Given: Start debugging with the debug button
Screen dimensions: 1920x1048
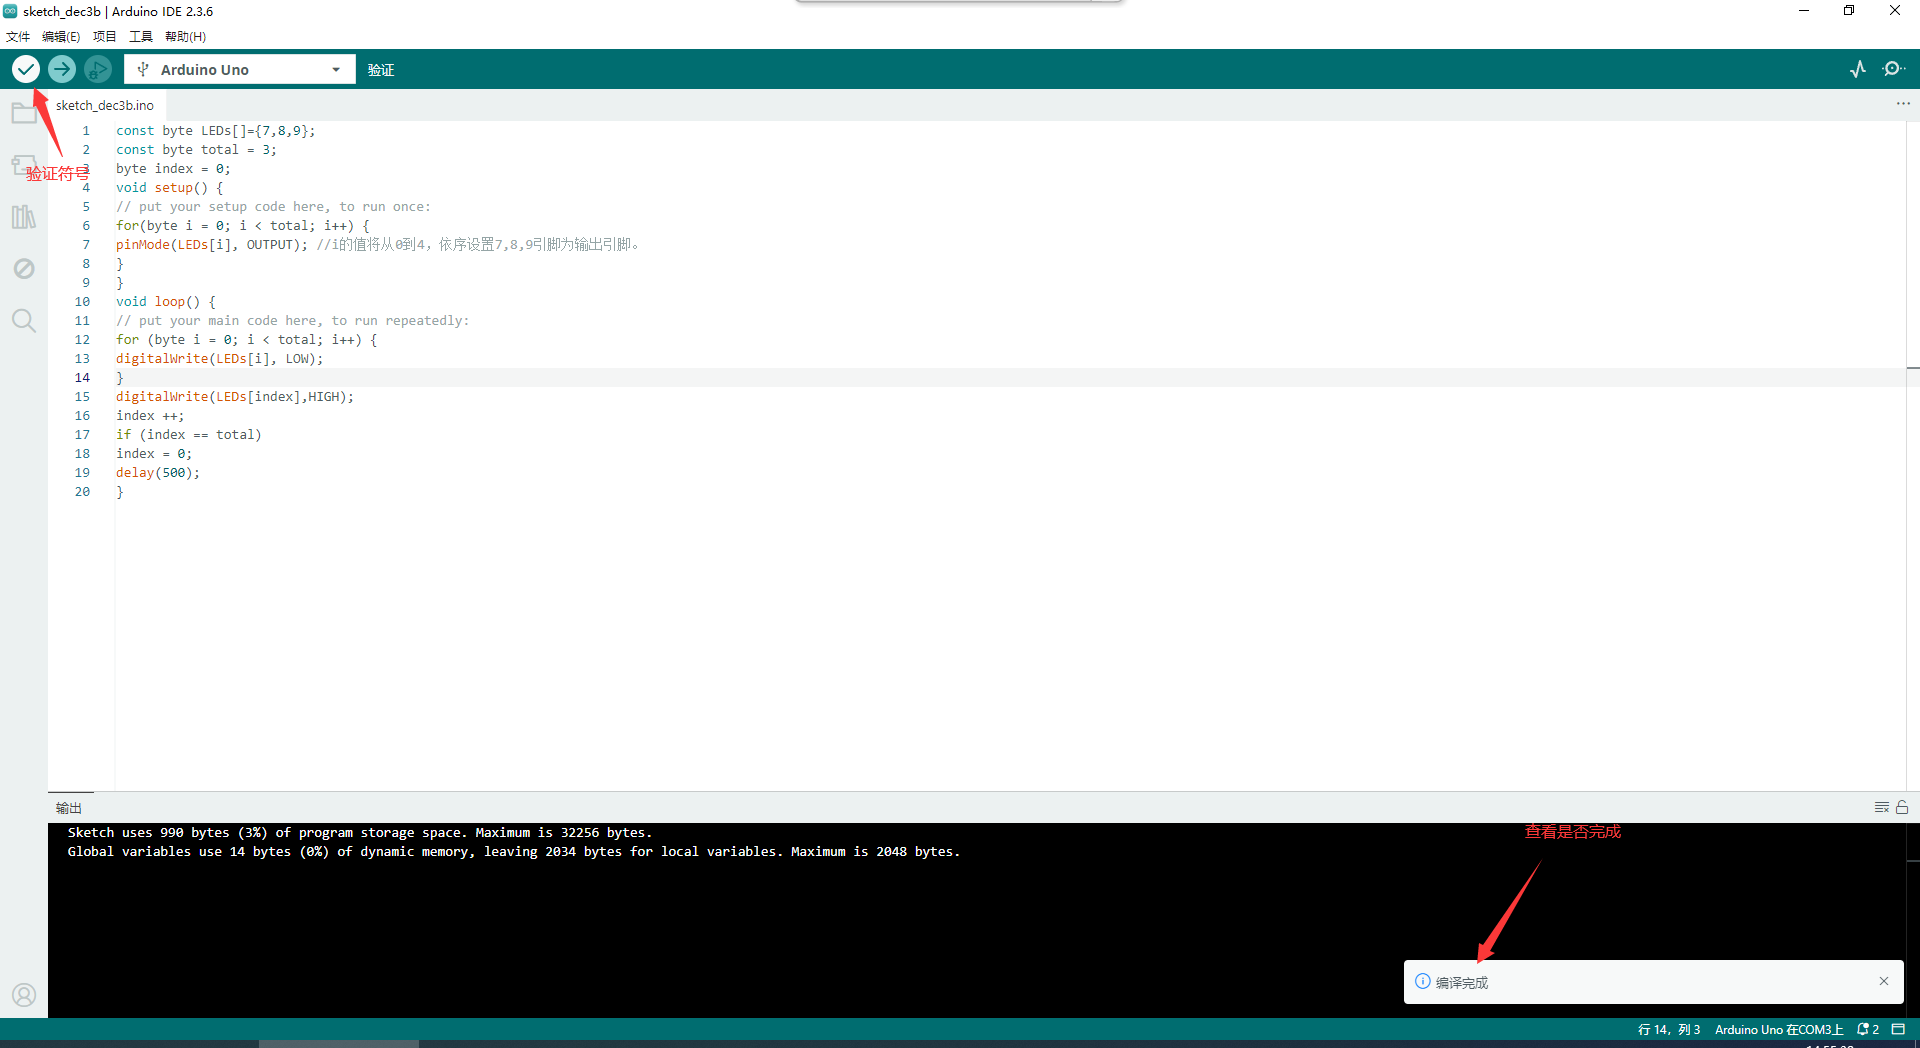Looking at the screenshot, I should [97, 69].
